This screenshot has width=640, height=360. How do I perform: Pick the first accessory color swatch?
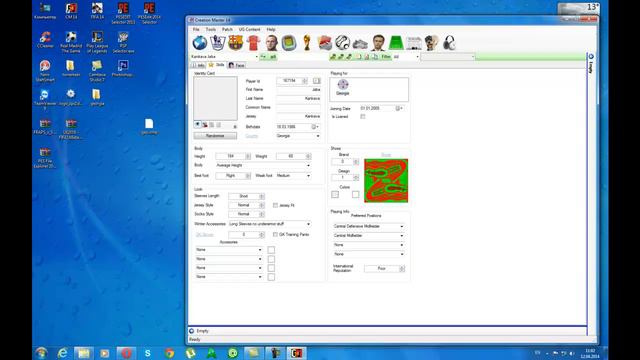point(271,250)
